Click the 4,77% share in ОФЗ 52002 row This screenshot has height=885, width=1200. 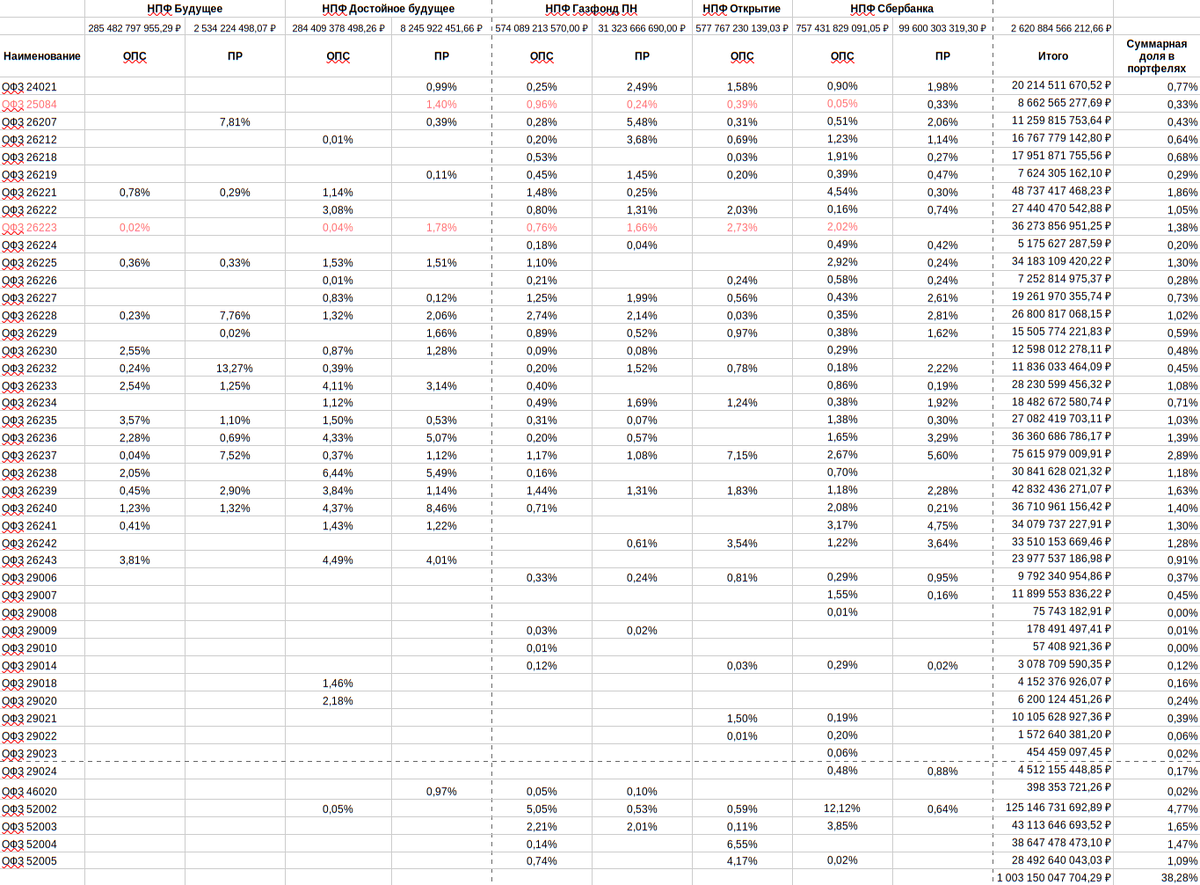(1182, 809)
